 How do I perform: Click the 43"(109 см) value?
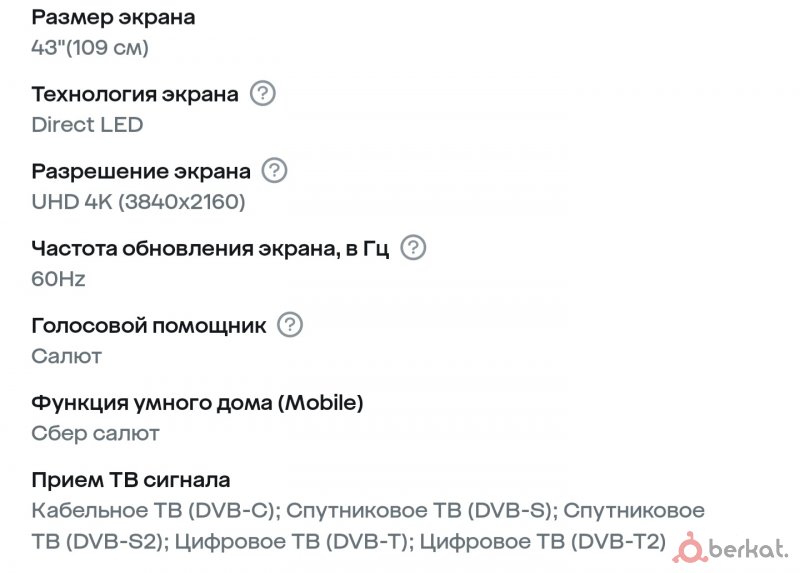90,47
